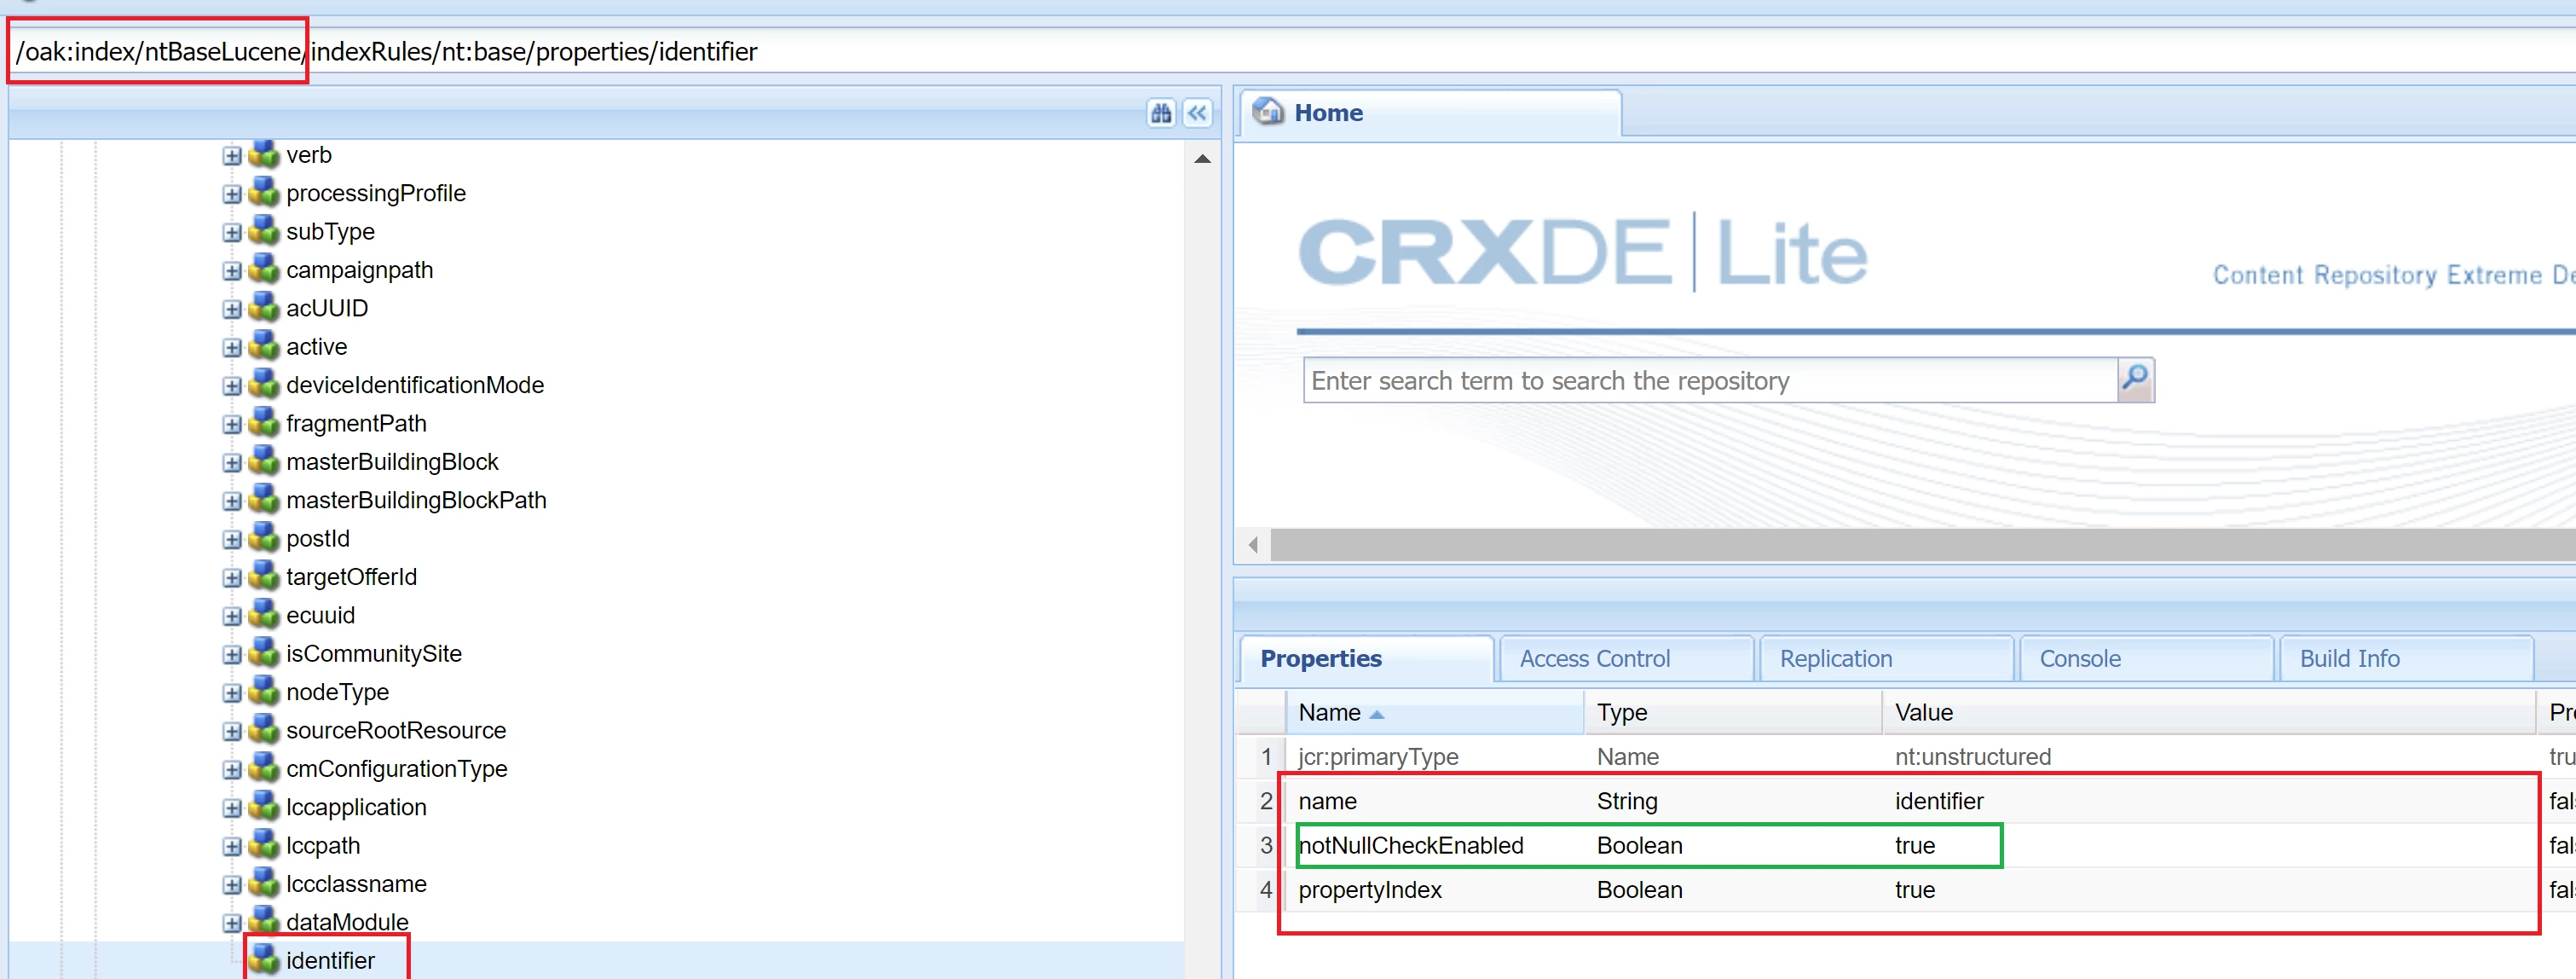2576x979 pixels.
Task: Switch to the Access Control tab
Action: pos(1594,658)
